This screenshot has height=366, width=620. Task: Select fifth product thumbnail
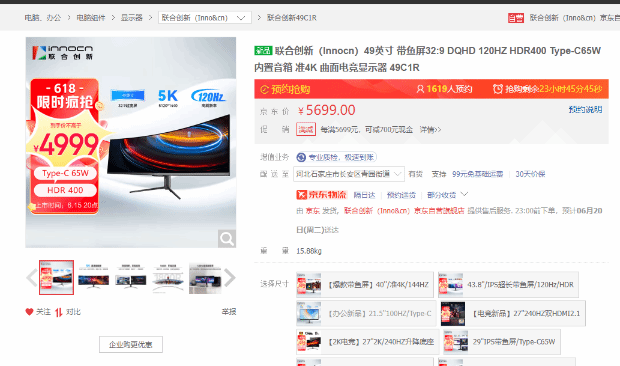point(205,277)
